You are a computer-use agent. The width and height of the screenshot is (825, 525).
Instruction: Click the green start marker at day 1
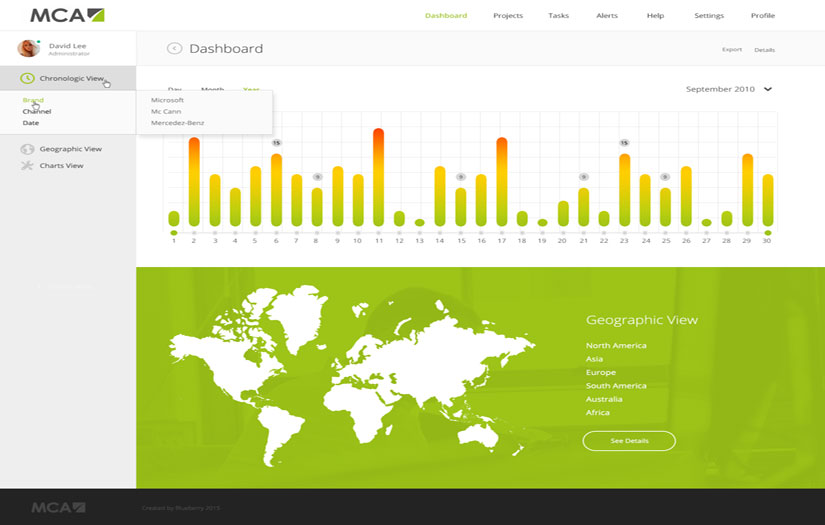click(174, 233)
